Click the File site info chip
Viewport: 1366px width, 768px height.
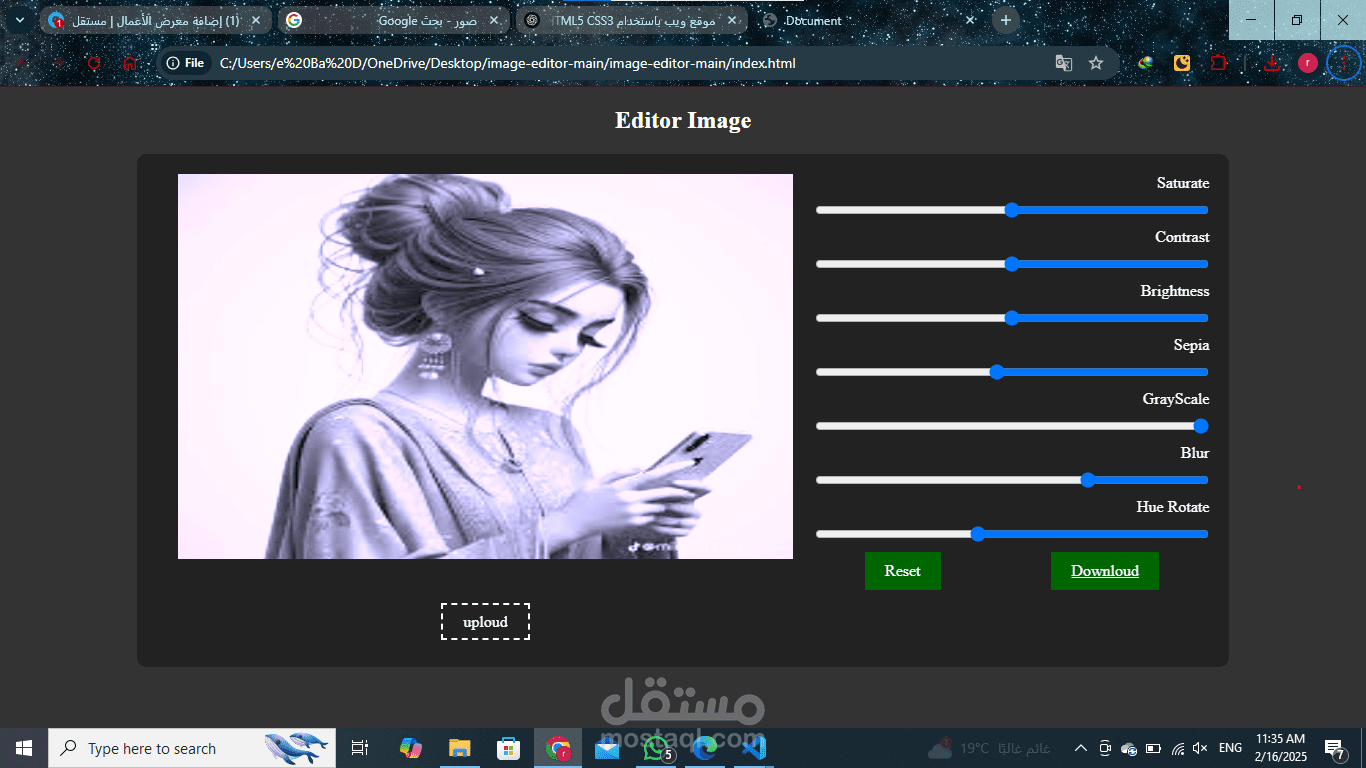(186, 63)
